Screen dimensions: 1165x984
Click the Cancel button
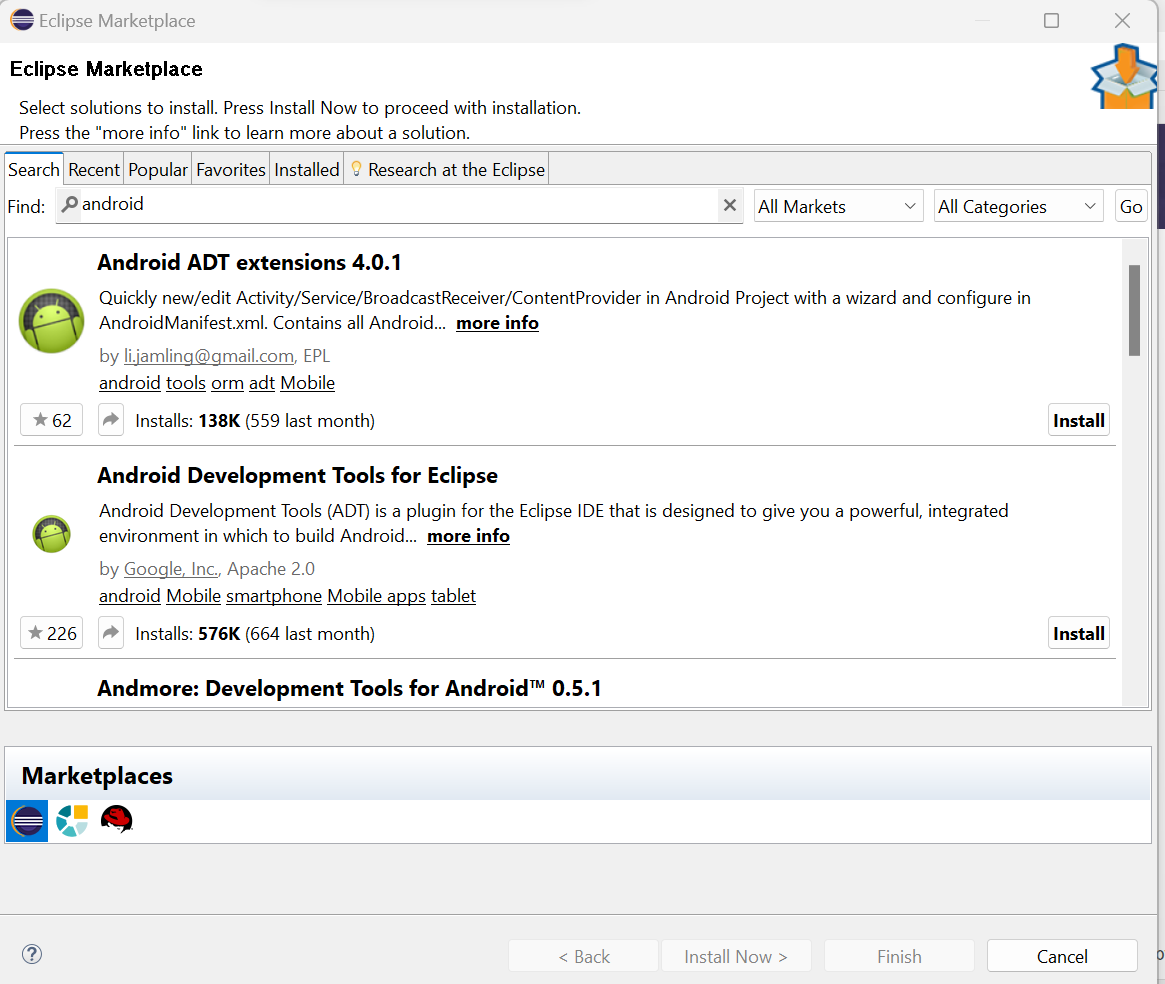point(1062,956)
